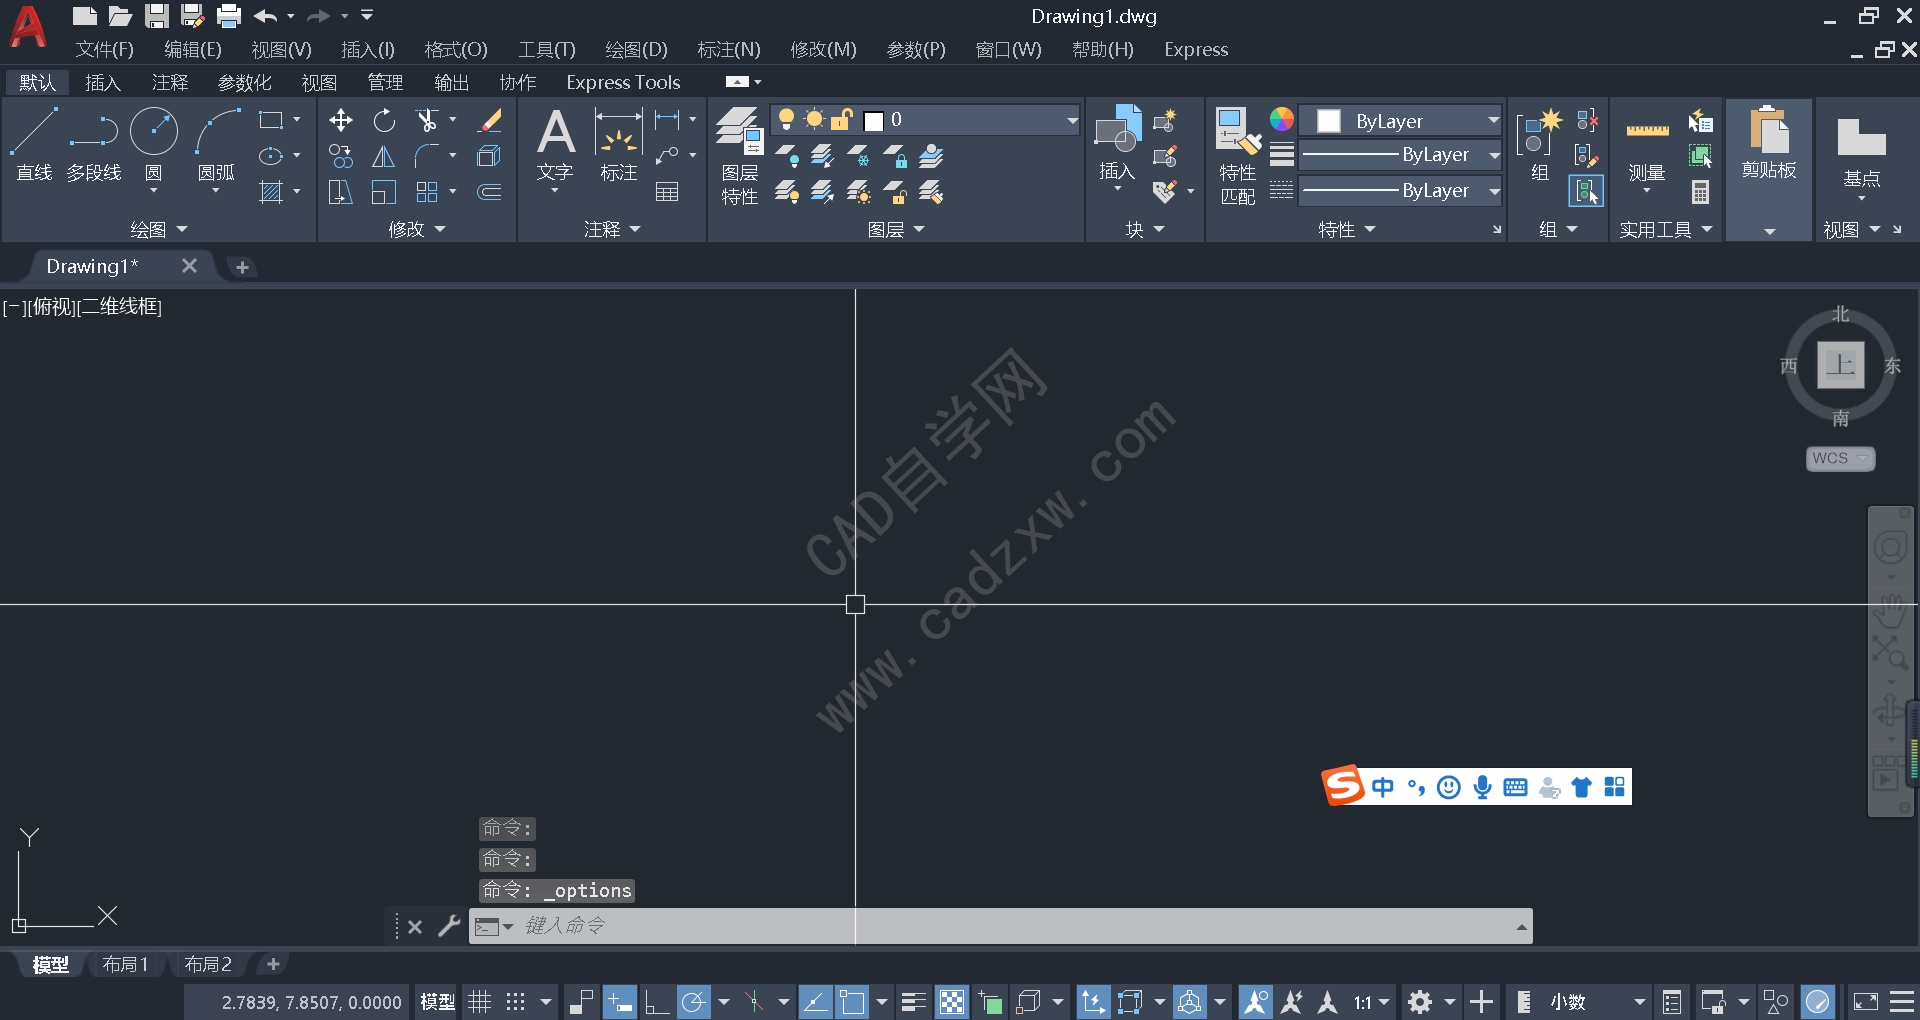Open the Text (文字) tool
The image size is (1920, 1020).
point(555,147)
